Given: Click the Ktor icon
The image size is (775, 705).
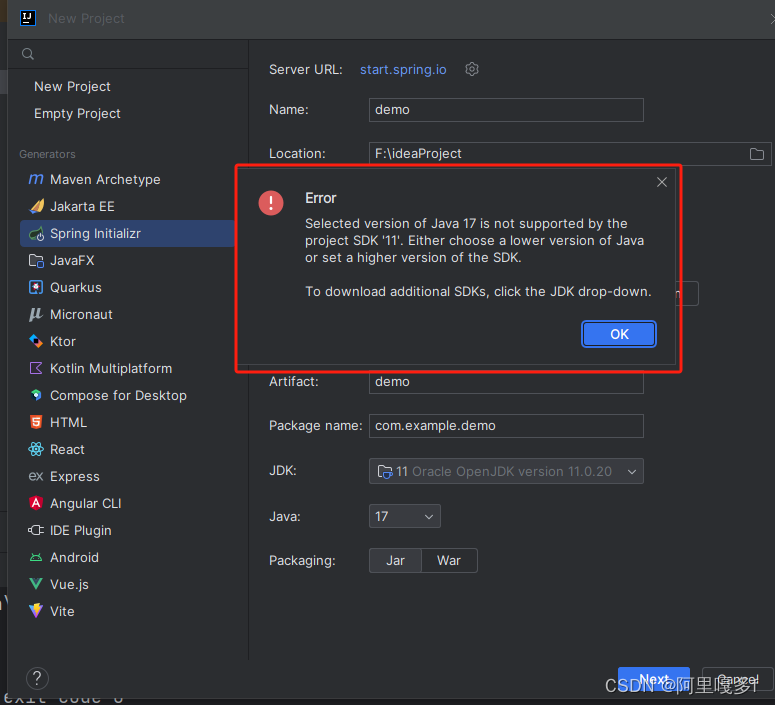Looking at the screenshot, I should pyautogui.click(x=36, y=341).
